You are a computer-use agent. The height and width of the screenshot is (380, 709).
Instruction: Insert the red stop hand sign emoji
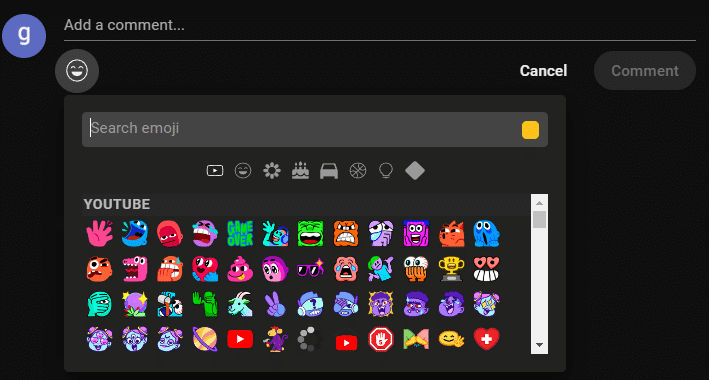(x=381, y=339)
